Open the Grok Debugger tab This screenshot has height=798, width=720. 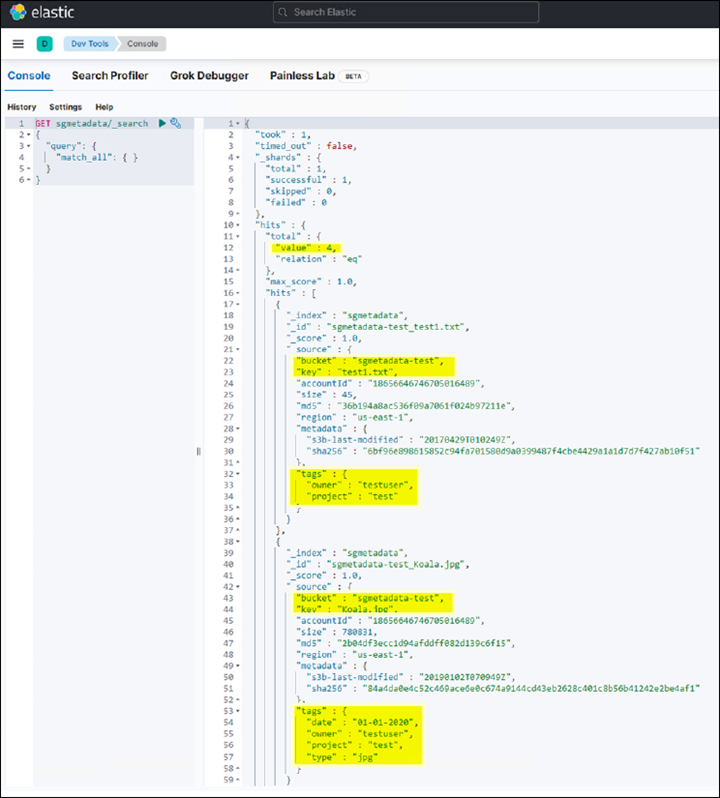tap(209, 76)
